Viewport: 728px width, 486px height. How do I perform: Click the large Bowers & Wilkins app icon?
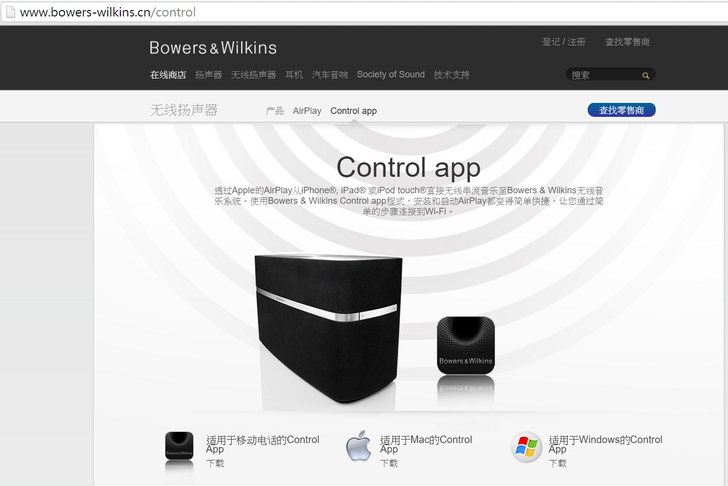point(466,345)
